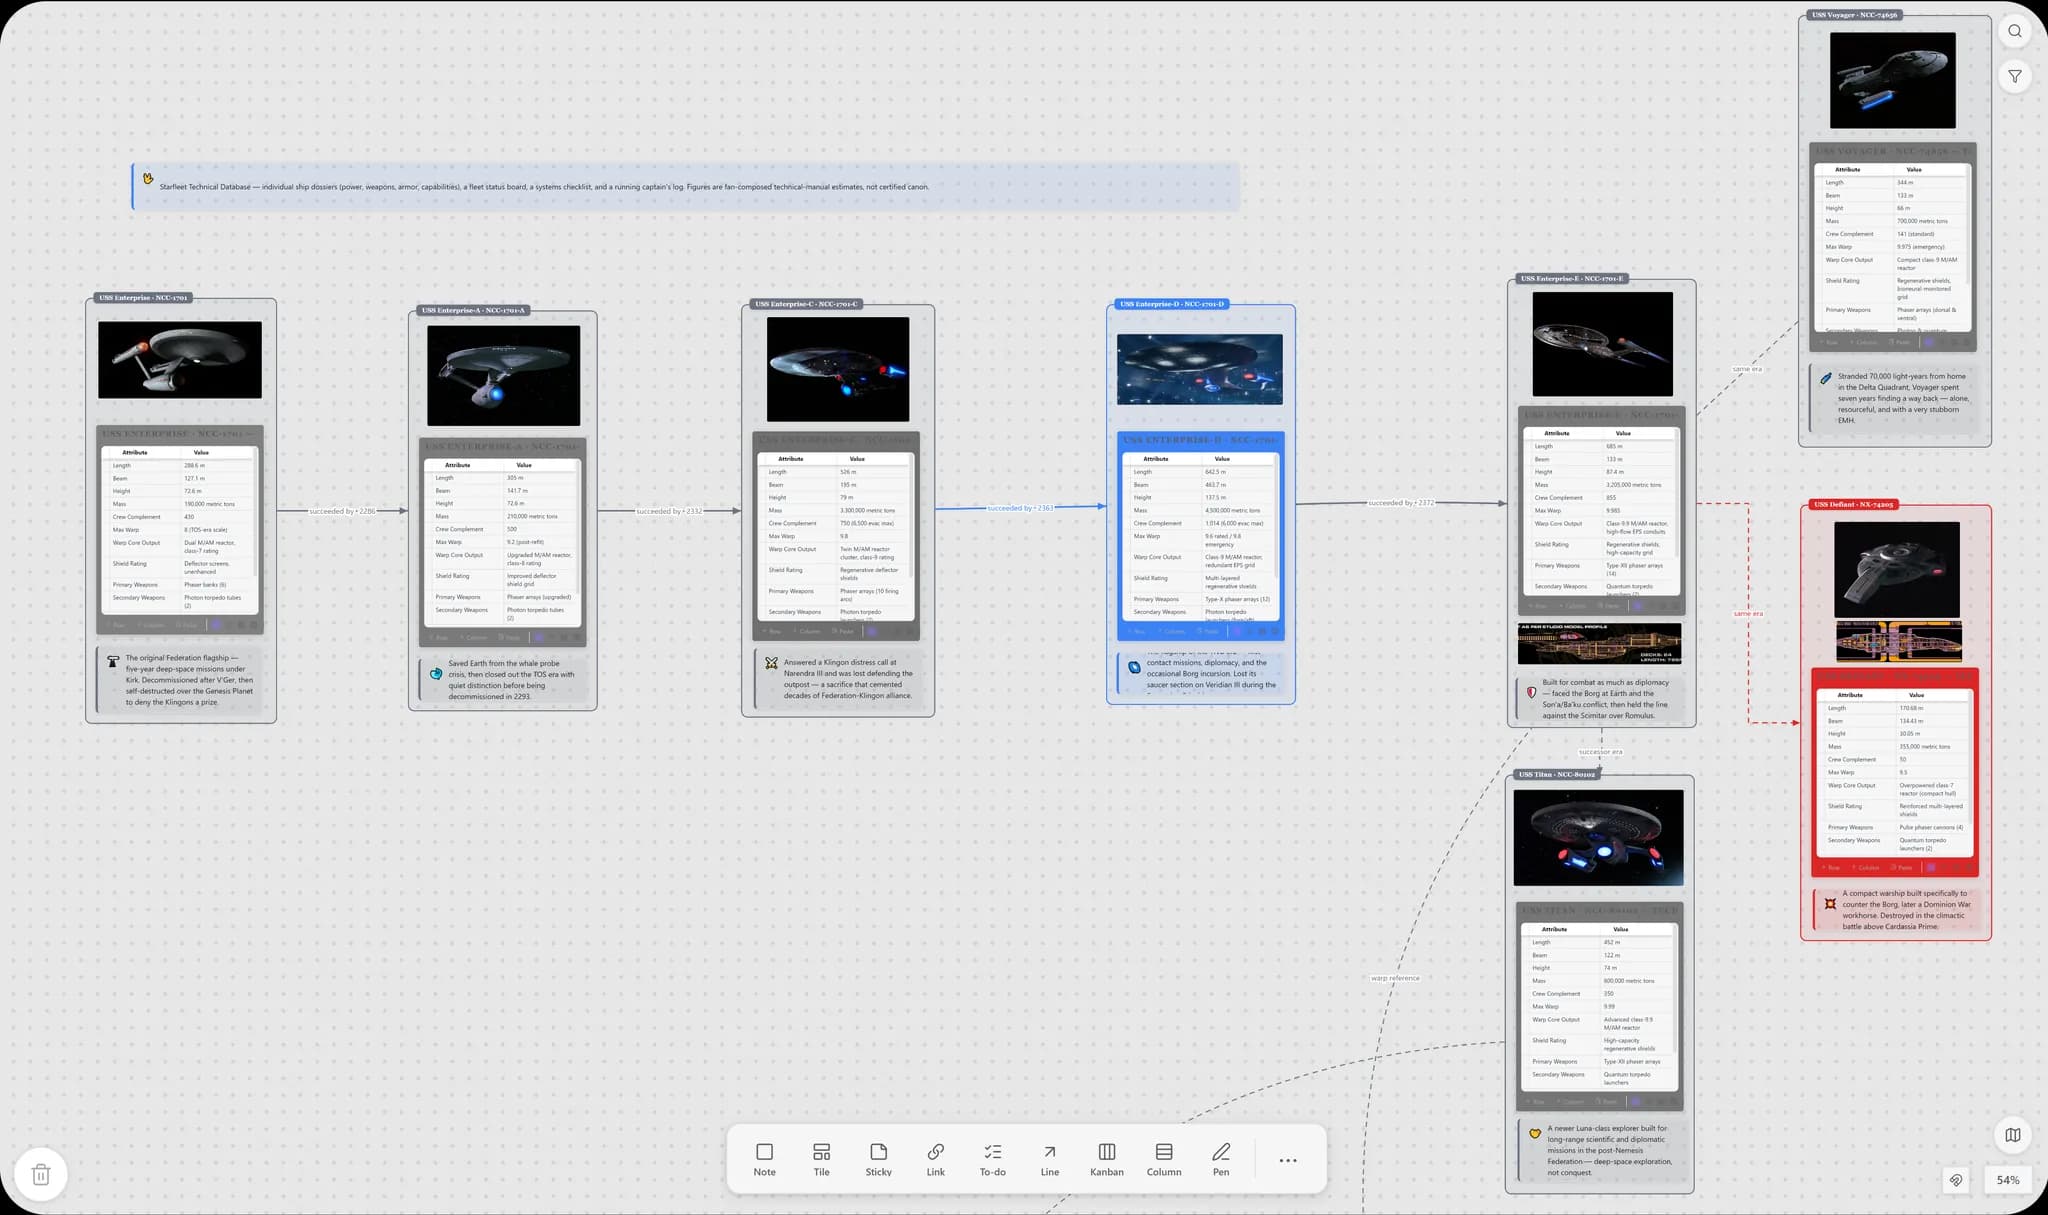Image resolution: width=2048 pixels, height=1215 pixels.
Task: Click the purple swatch in Defiant table footer
Action: pyautogui.click(x=1931, y=868)
